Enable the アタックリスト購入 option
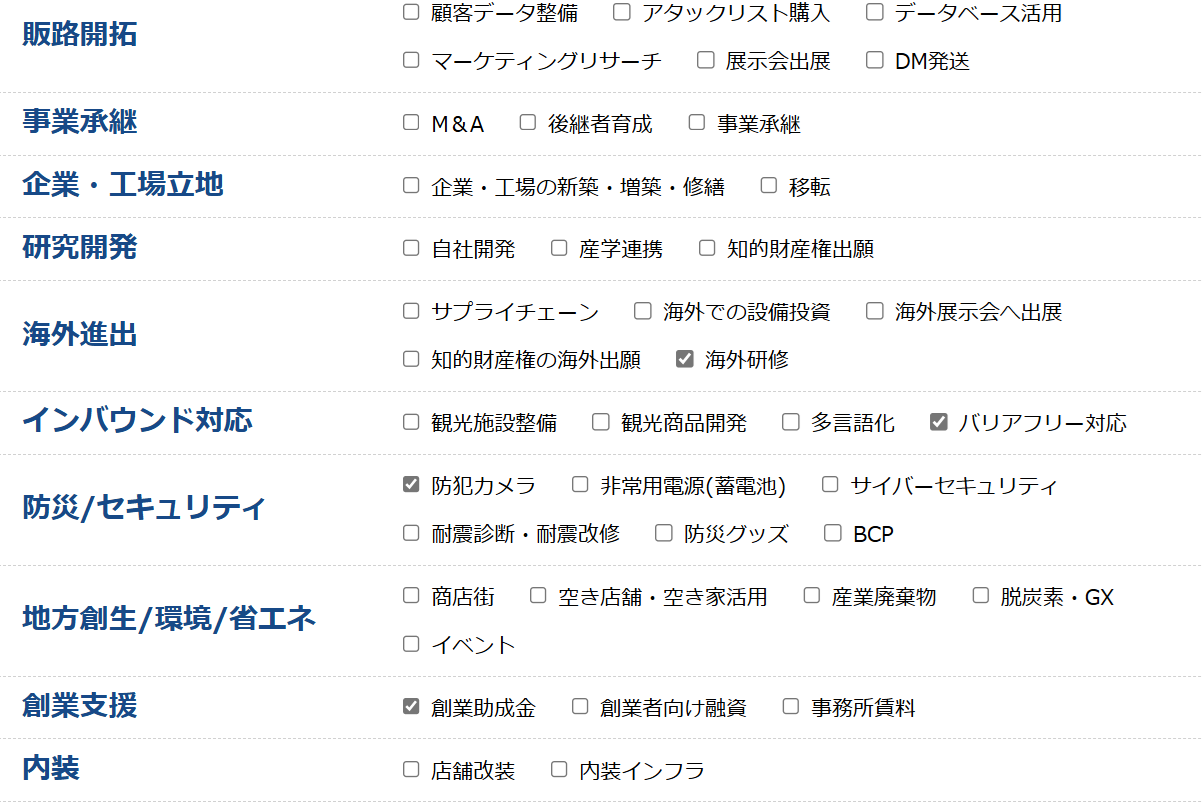 (622, 13)
